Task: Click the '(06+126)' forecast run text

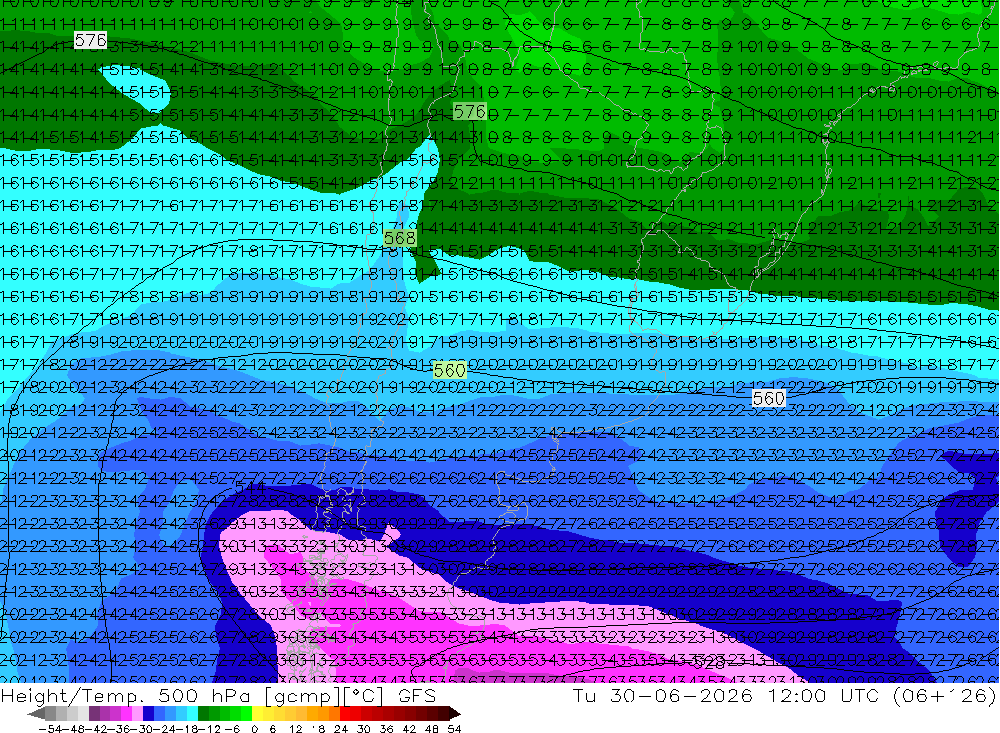Action: [x=945, y=695]
